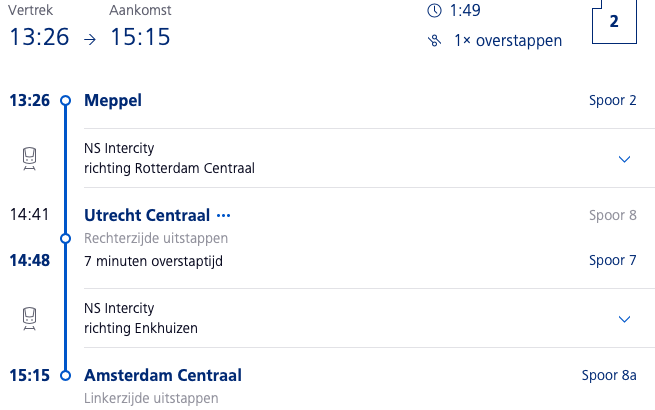The height and width of the screenshot is (410, 655).
Task: Open the three-dots menu next to Utrecht Centraal
Action: tap(223, 216)
